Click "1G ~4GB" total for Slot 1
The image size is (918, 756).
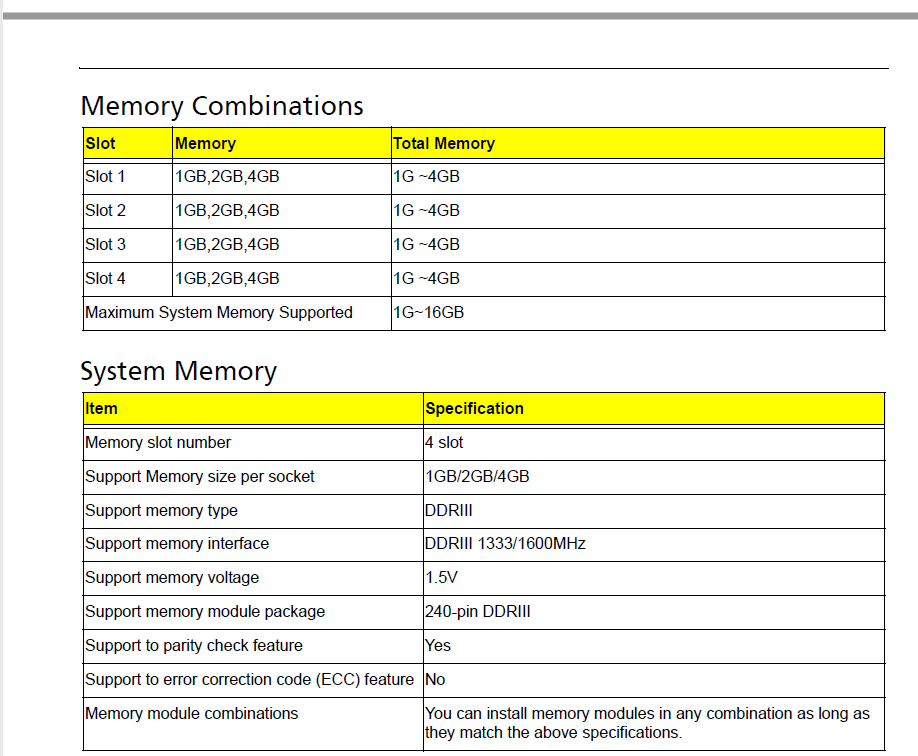426,177
